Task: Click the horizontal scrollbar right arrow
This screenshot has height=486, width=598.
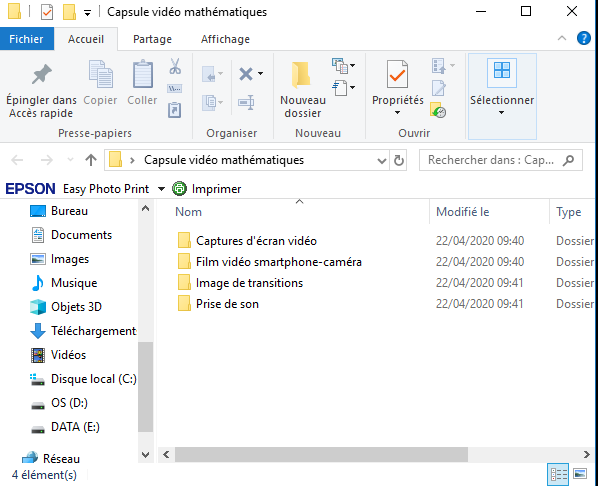Action: click(x=587, y=454)
